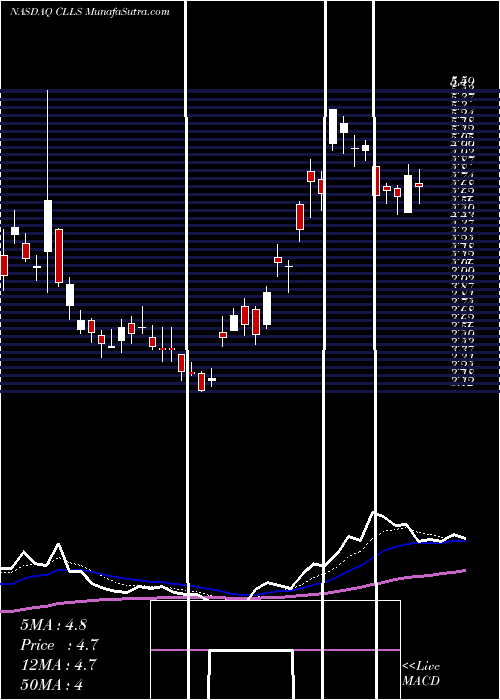Select the 5MA : 4.8 value
Viewport: 500px width, 700px height.
coord(53,625)
